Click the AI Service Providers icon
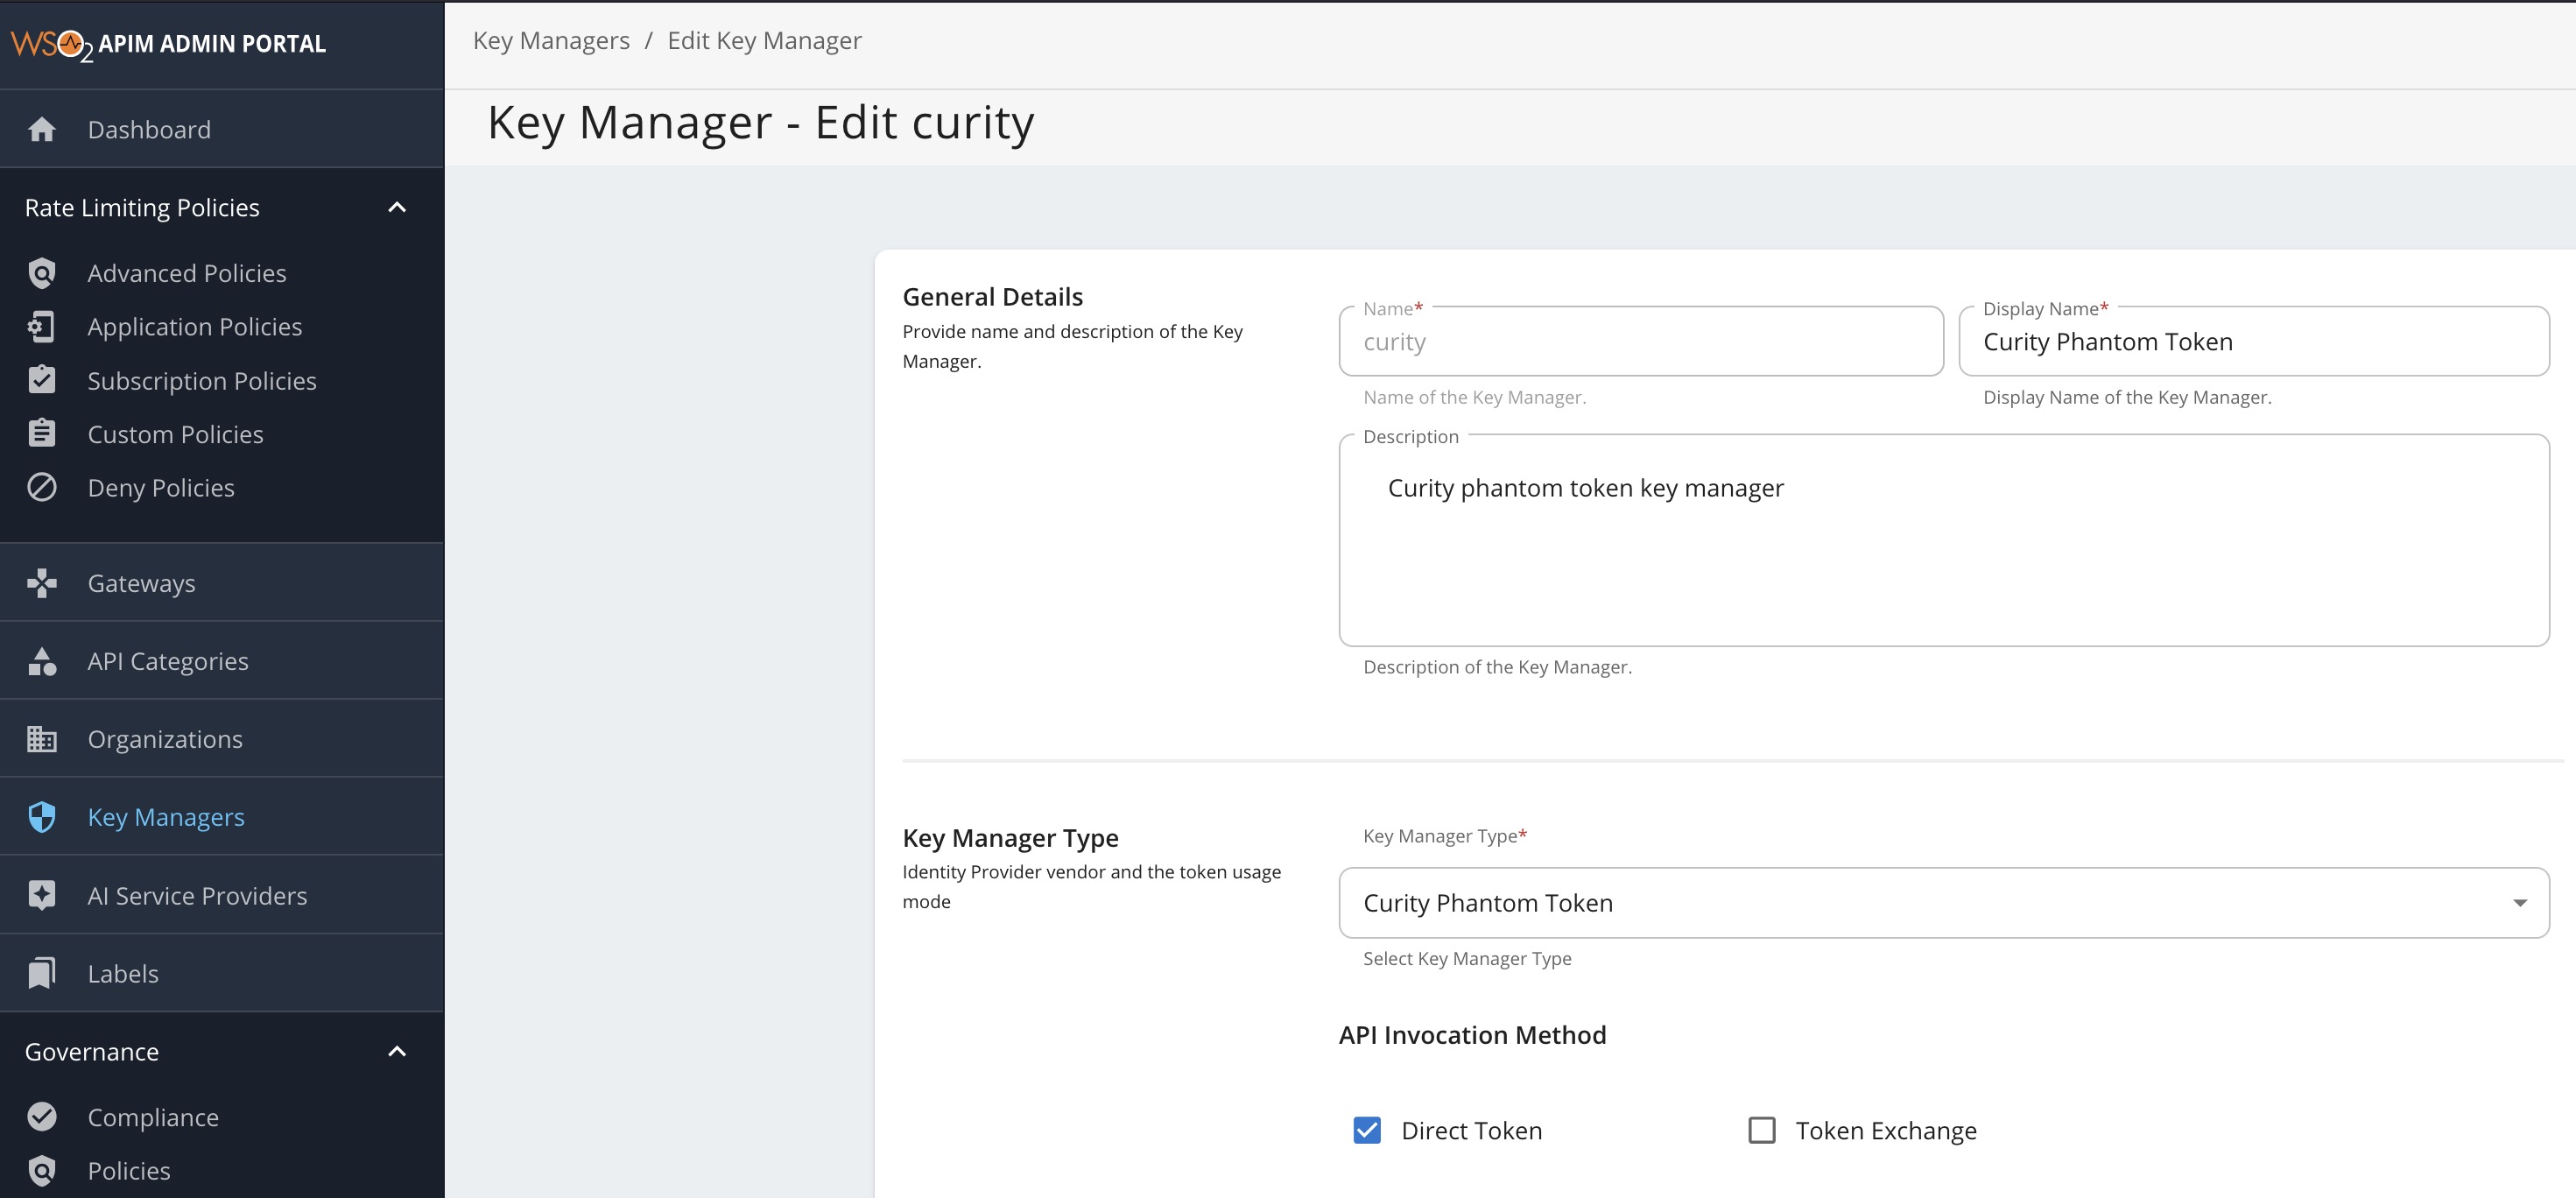The height and width of the screenshot is (1198, 2576). (x=42, y=895)
